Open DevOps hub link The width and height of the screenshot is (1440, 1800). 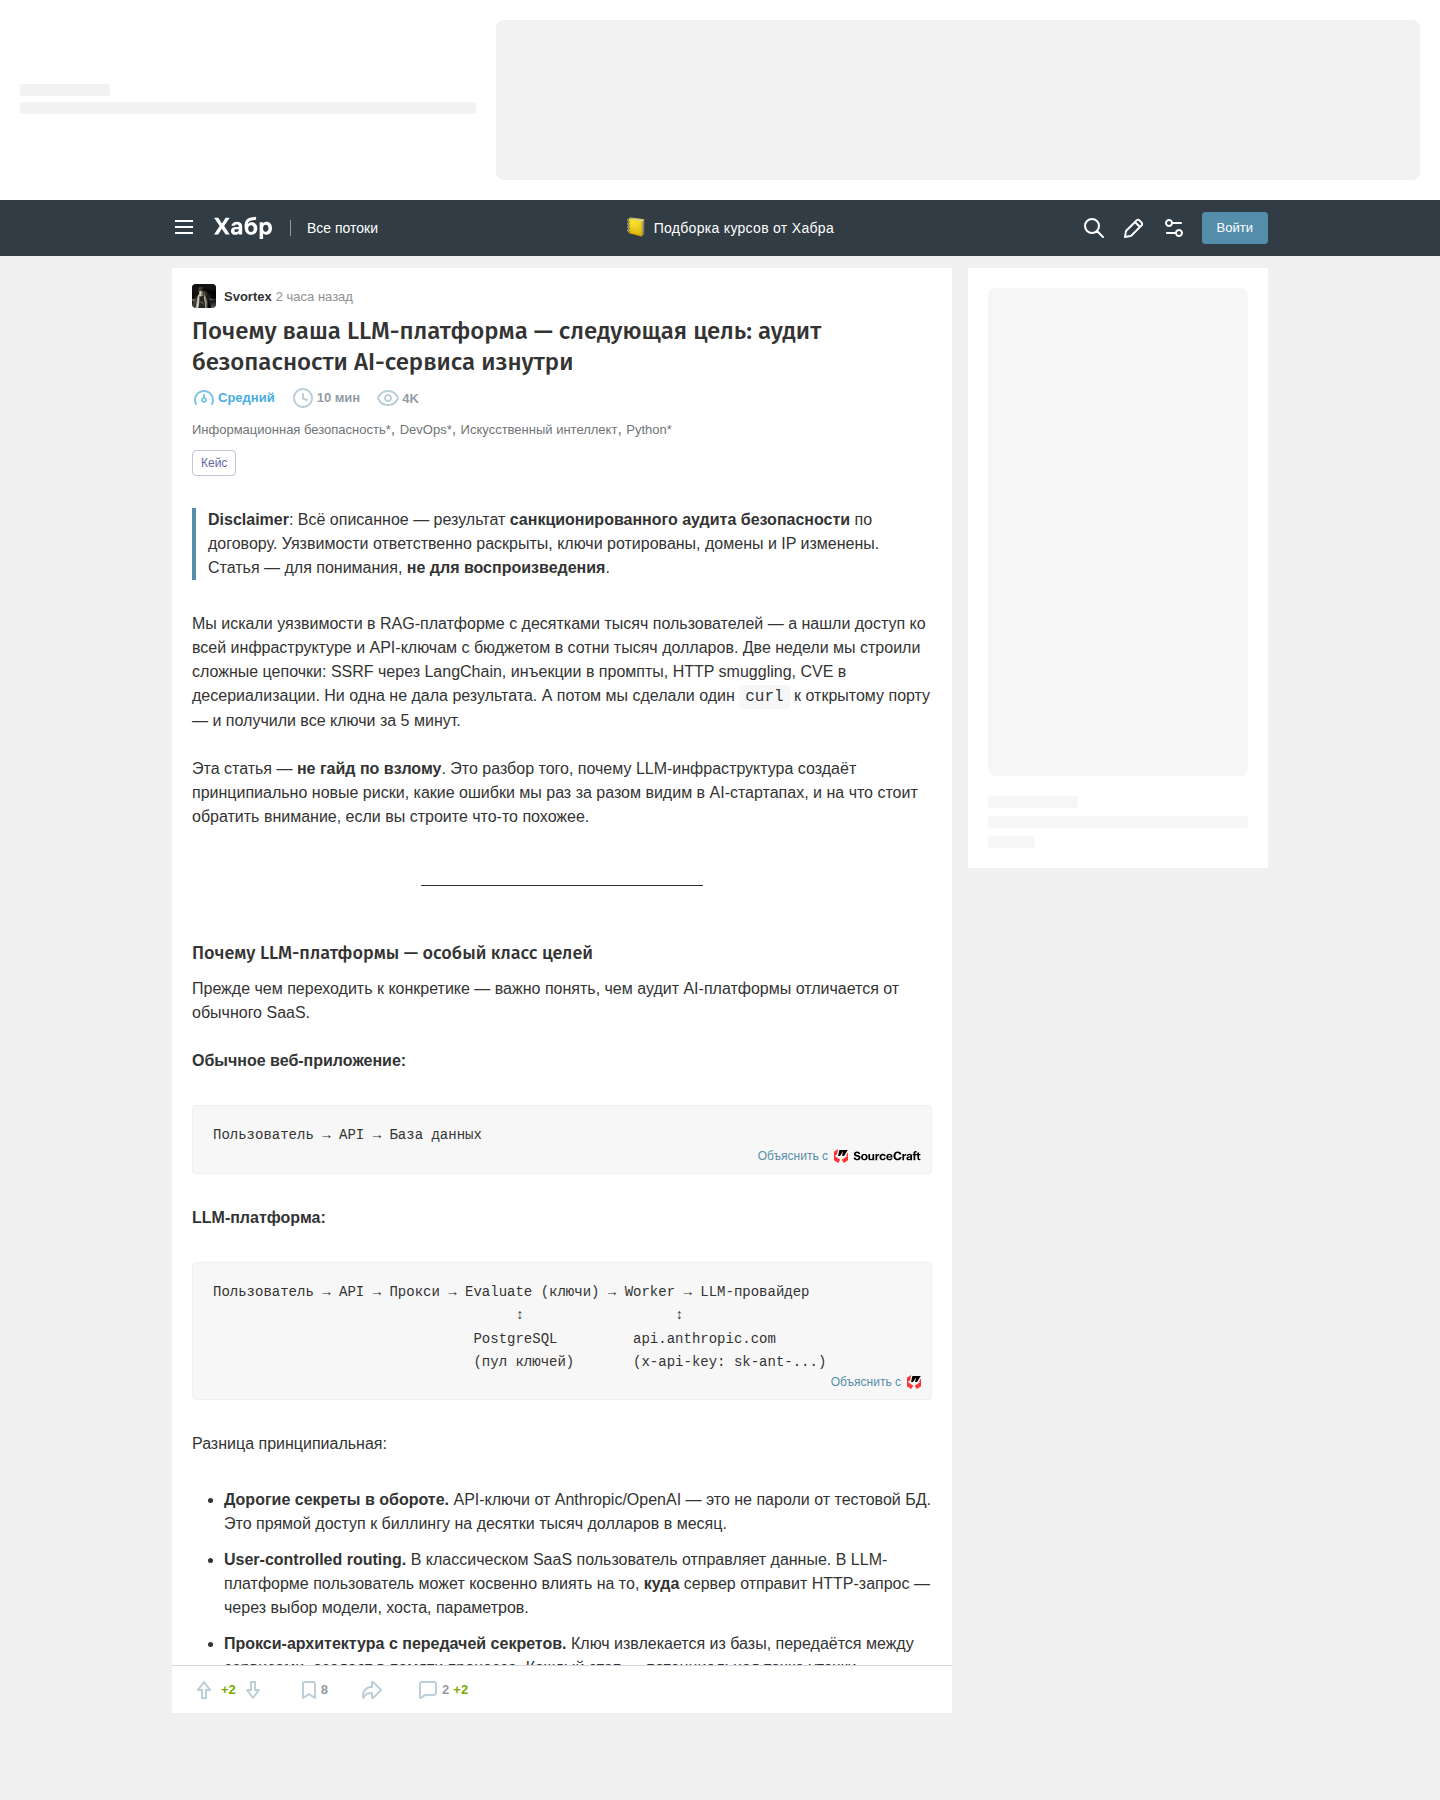(426, 430)
